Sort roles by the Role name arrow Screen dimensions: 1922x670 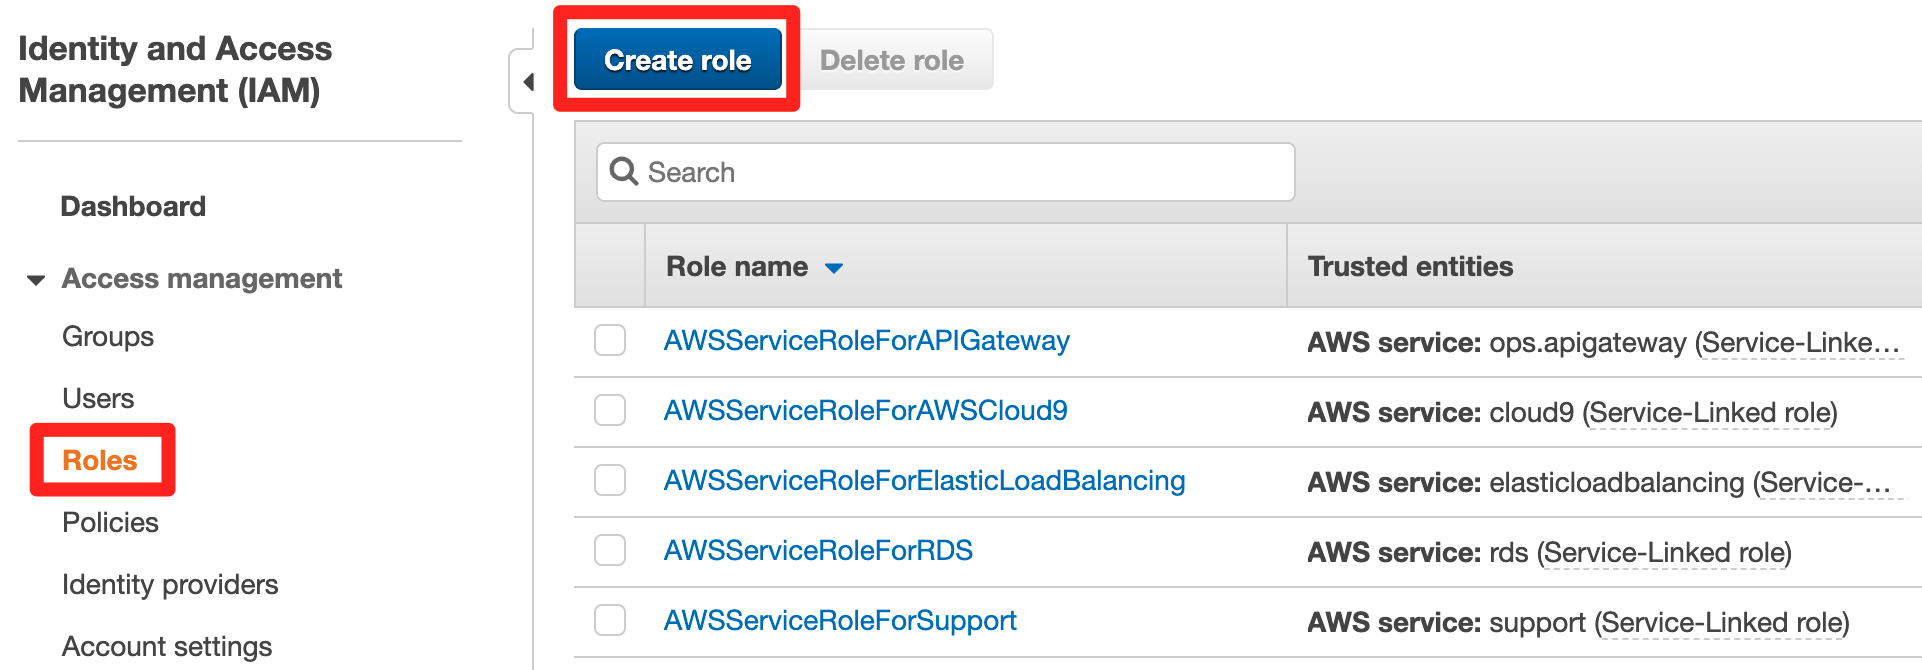click(834, 268)
